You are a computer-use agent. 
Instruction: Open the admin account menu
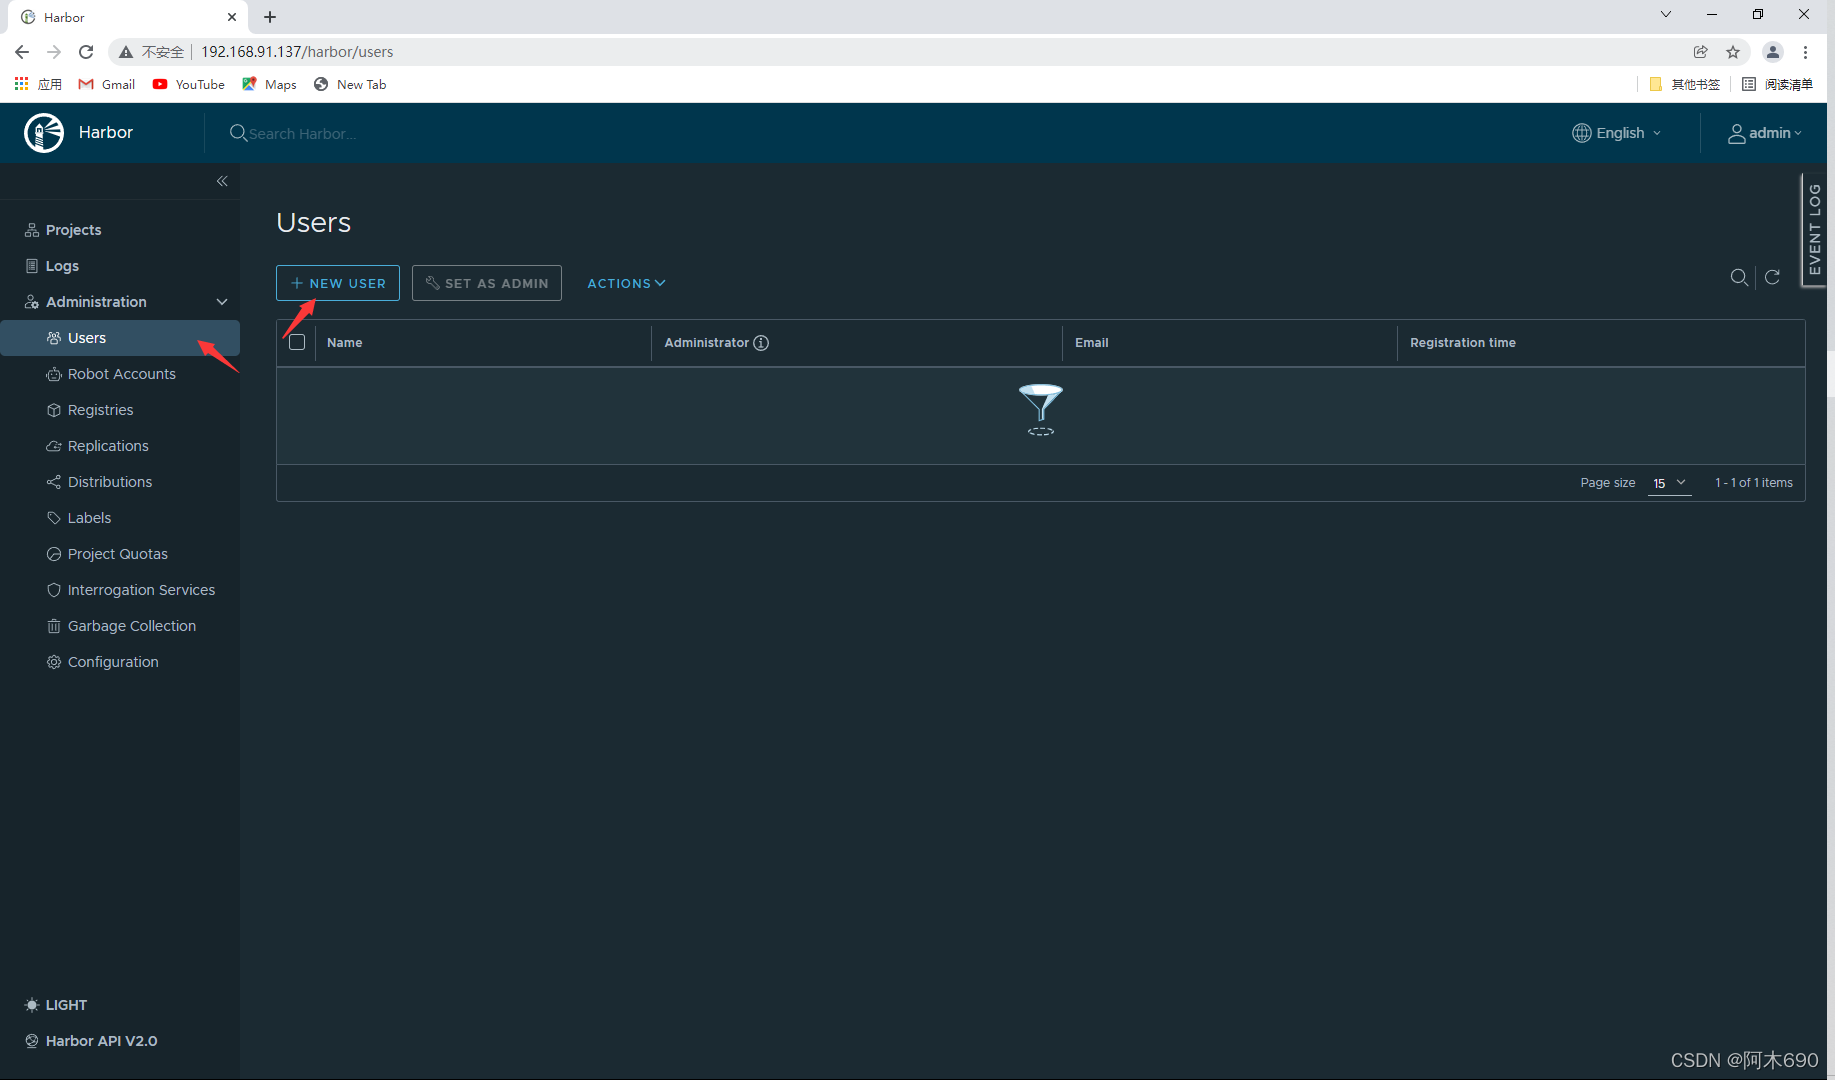tap(1765, 133)
